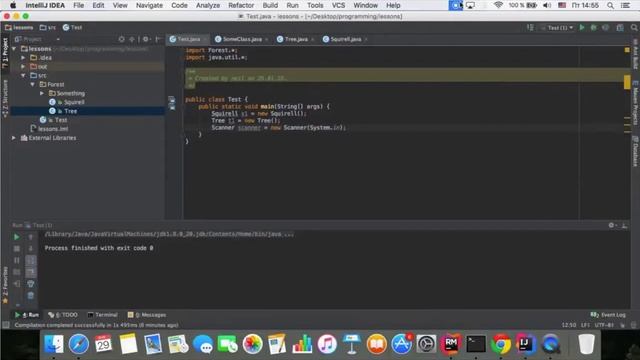Image resolution: width=640 pixels, height=360 pixels.
Task: Click the Make Project build icon
Action: coord(530,27)
